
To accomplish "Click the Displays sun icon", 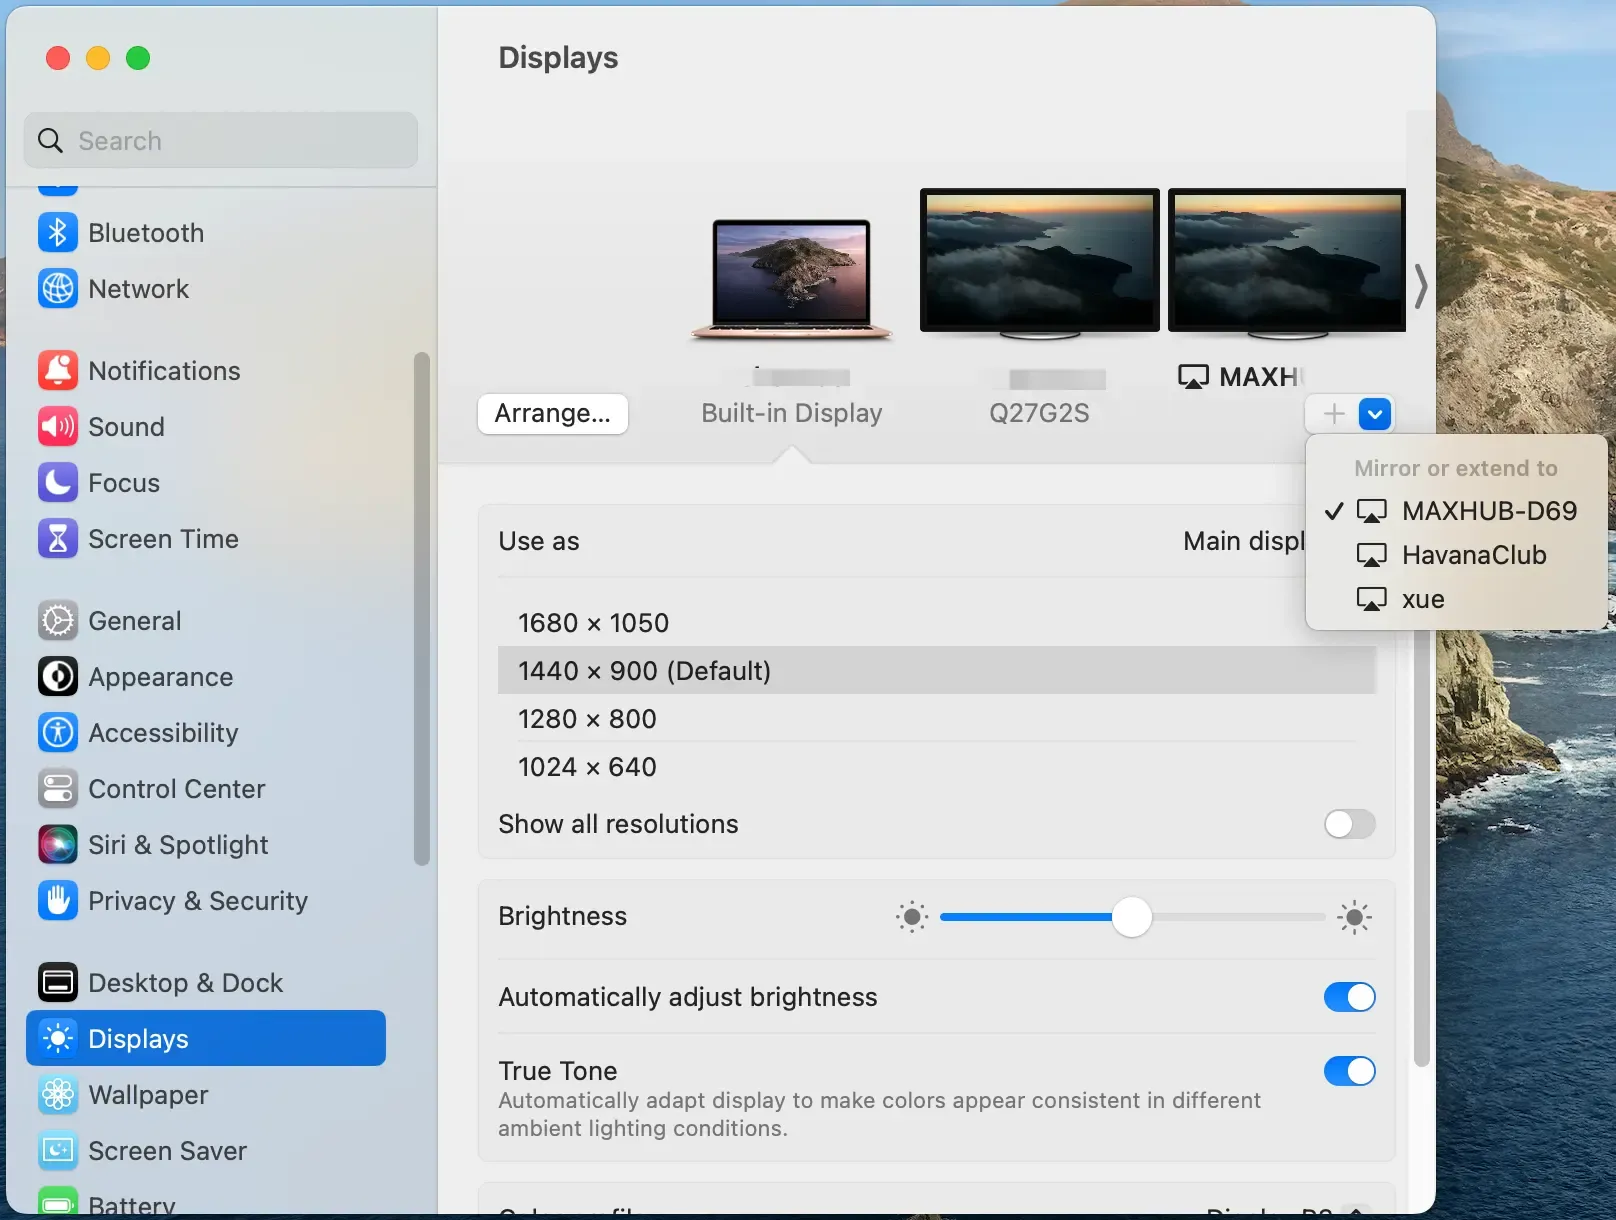I will (x=58, y=1039).
